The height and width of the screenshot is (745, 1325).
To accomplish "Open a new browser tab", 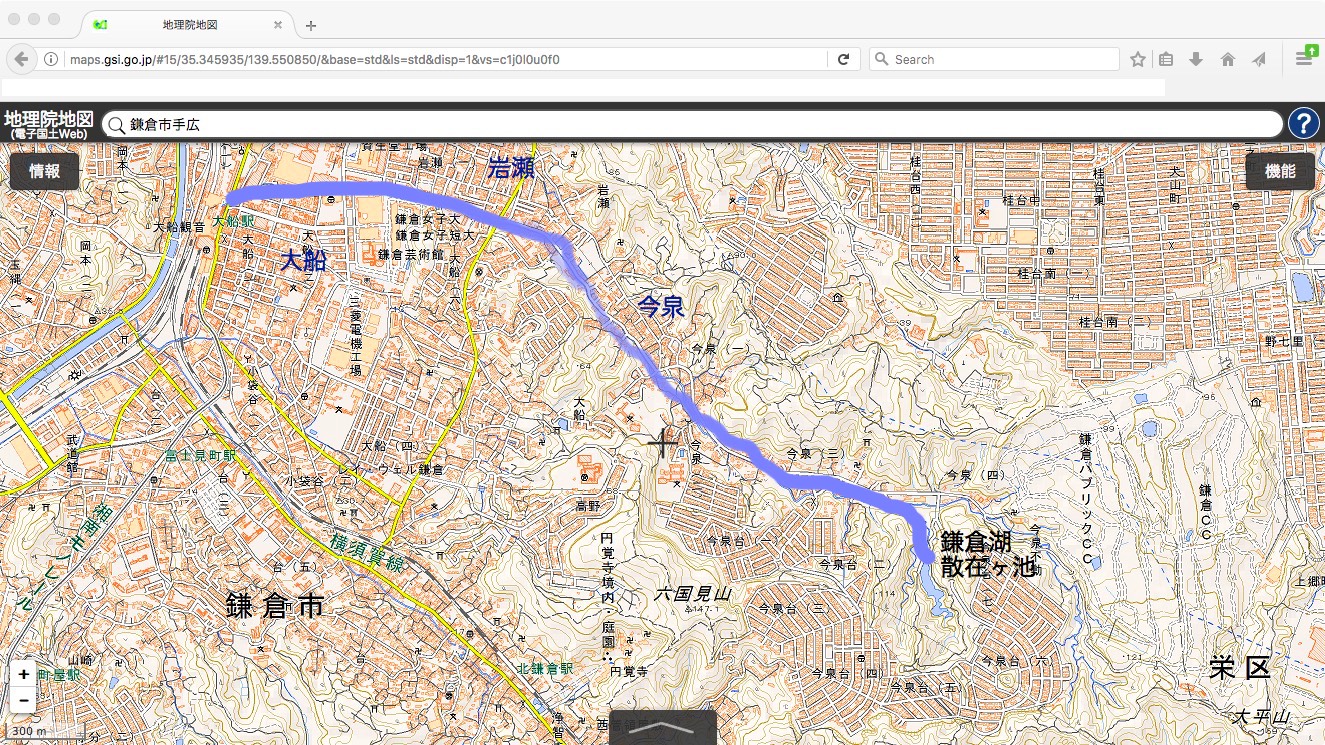I will pos(311,25).
